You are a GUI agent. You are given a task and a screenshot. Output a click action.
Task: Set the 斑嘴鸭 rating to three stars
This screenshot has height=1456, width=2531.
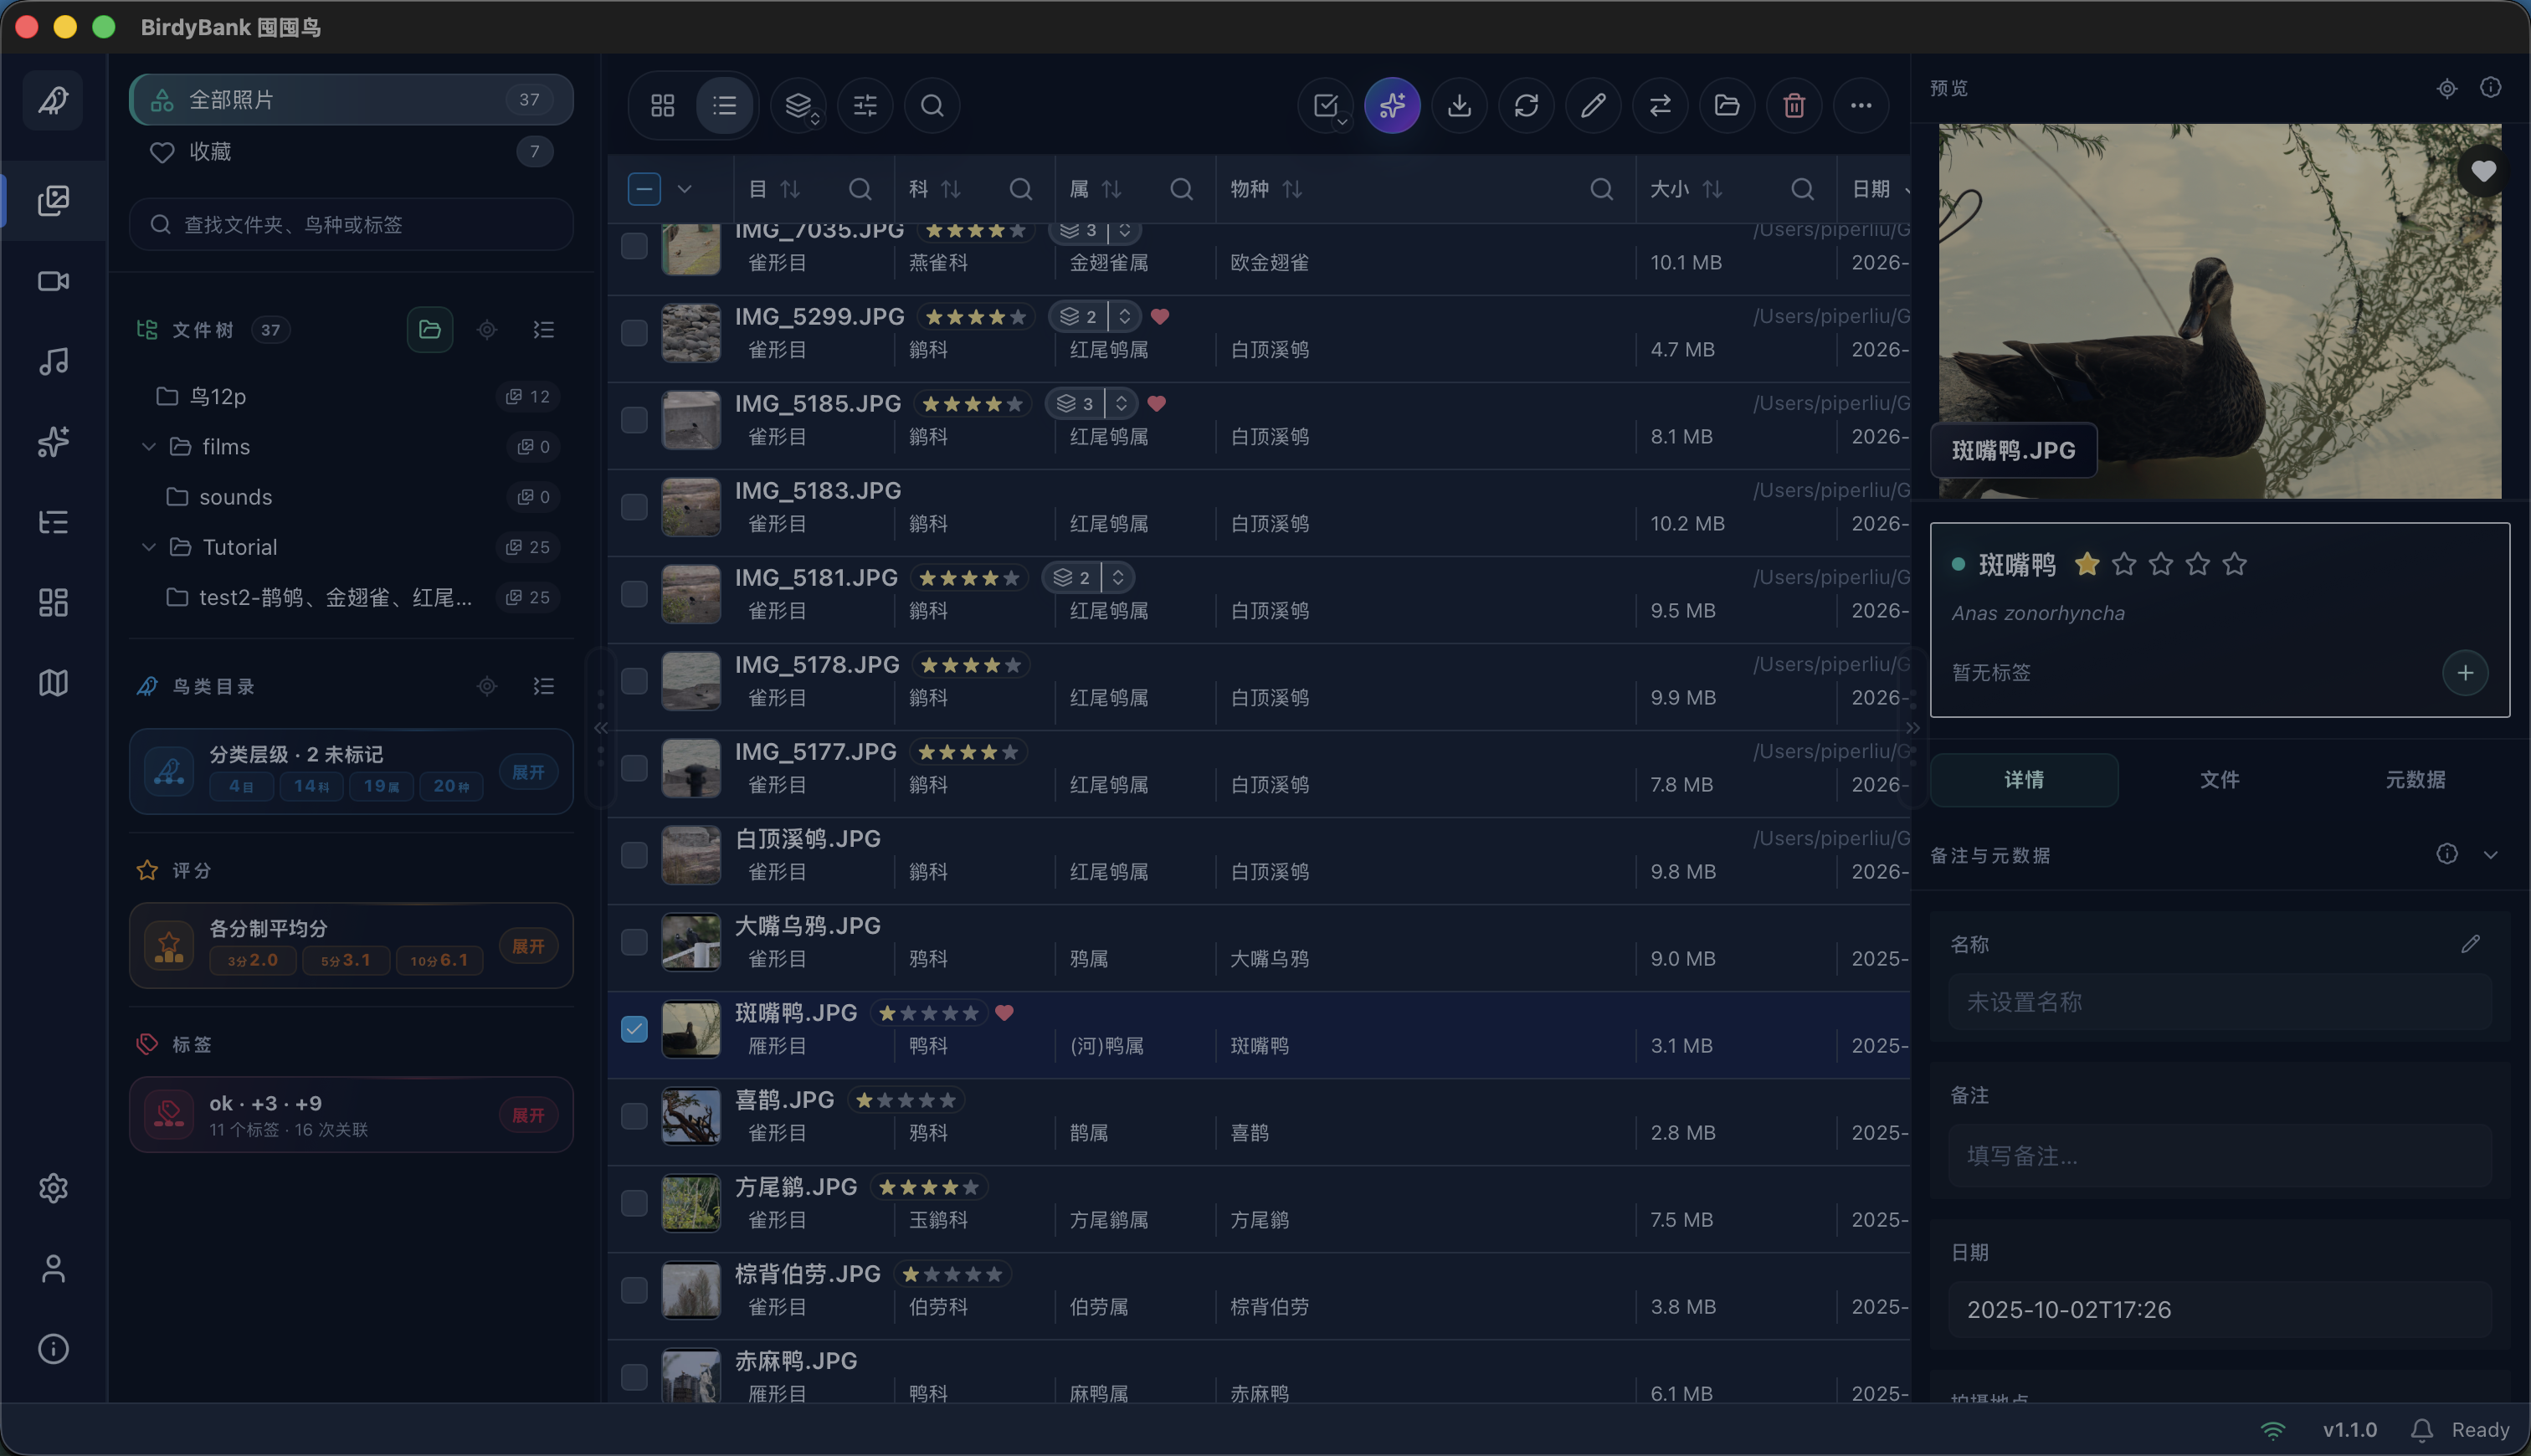tap(2160, 565)
